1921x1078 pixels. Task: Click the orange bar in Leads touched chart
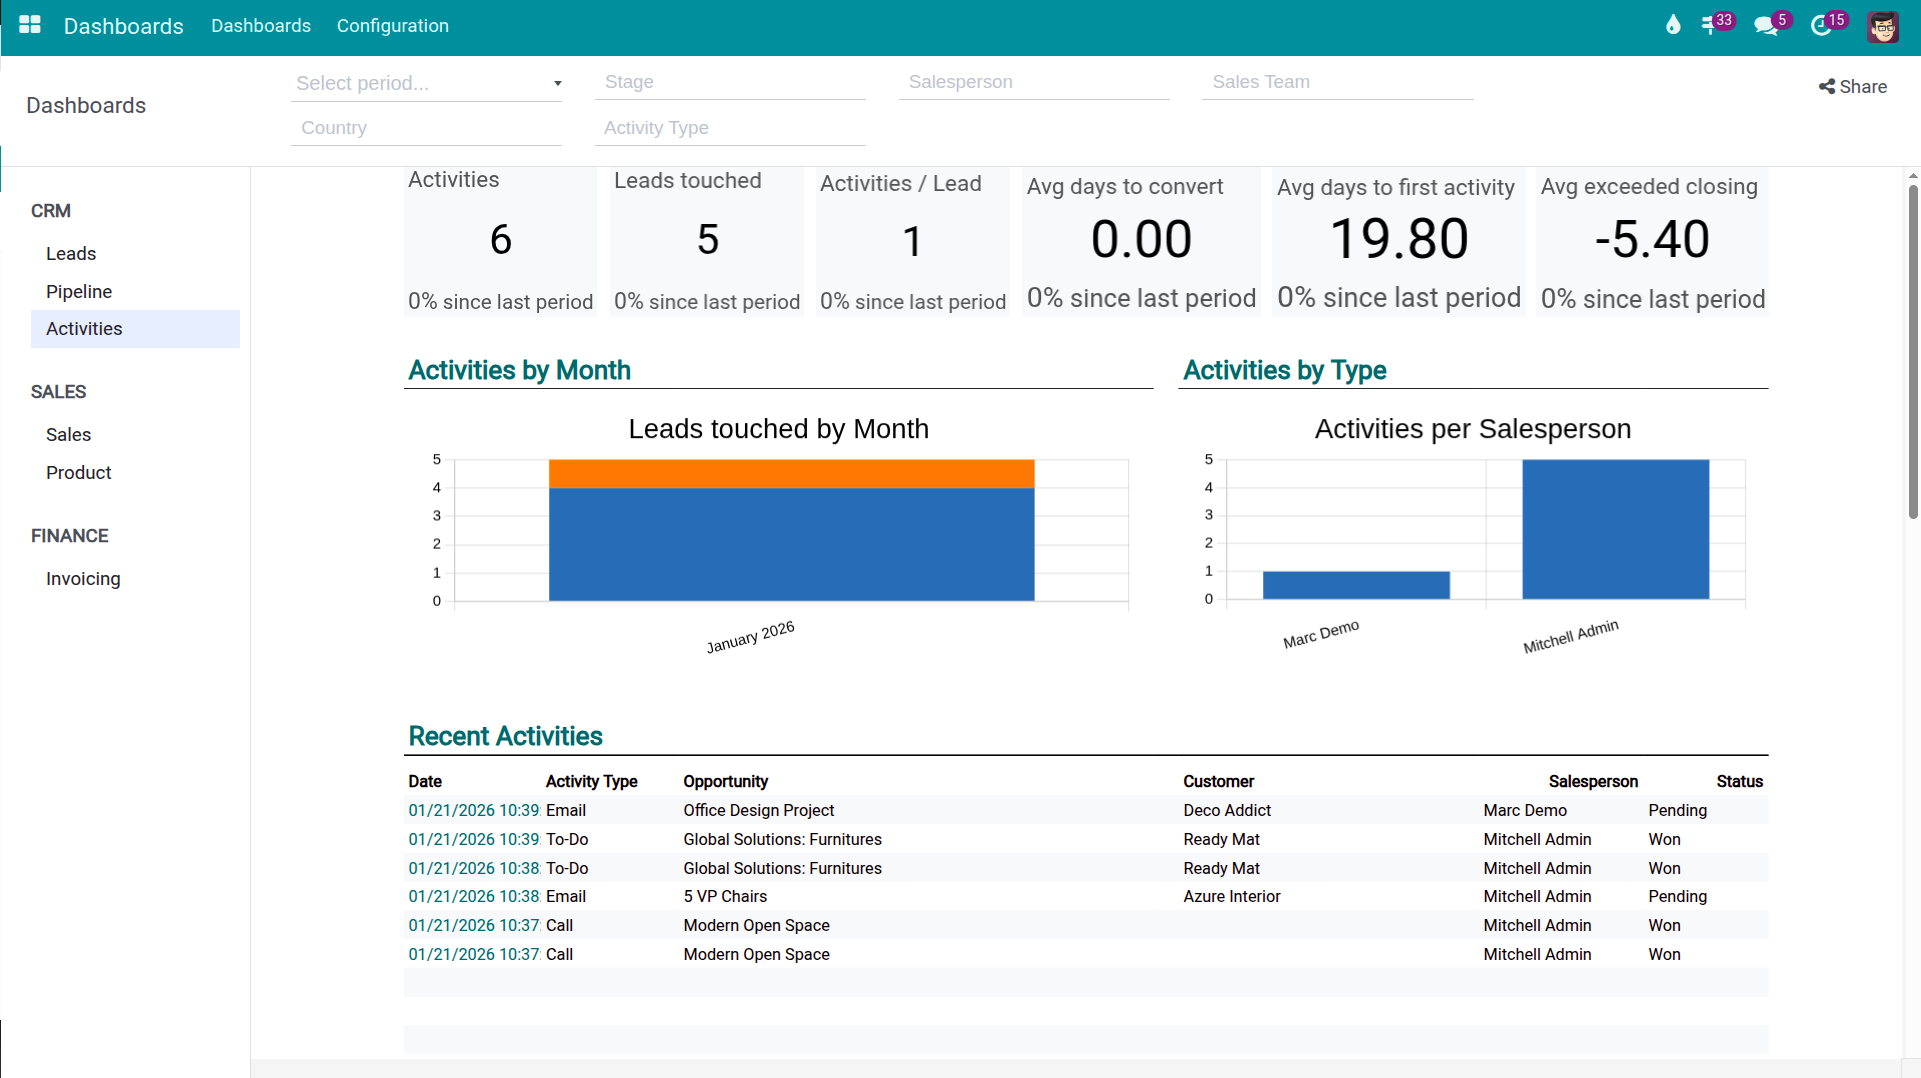(x=790, y=473)
